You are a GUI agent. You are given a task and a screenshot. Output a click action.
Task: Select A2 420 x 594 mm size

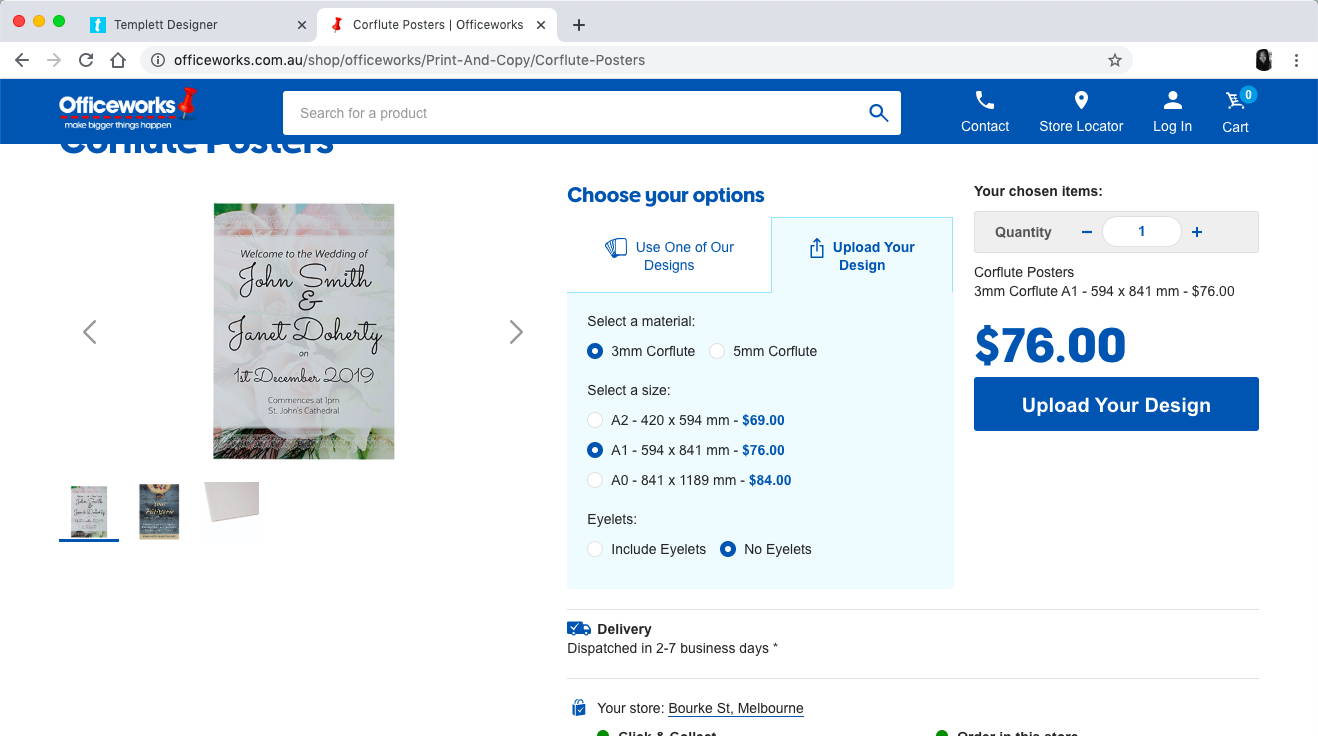[595, 420]
